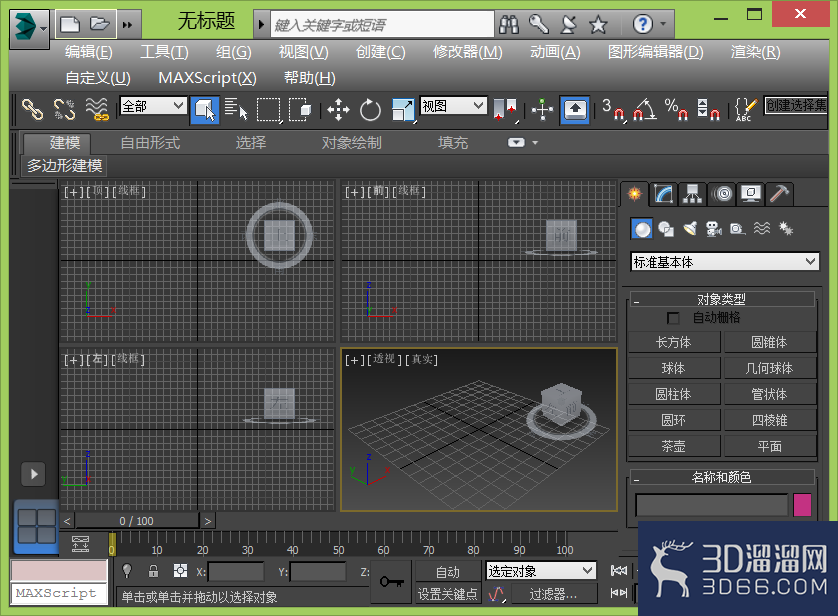Viewport: 838px width, 616px height.
Task: Switch to the 对象绘制 ribbon tab
Action: 352,143
